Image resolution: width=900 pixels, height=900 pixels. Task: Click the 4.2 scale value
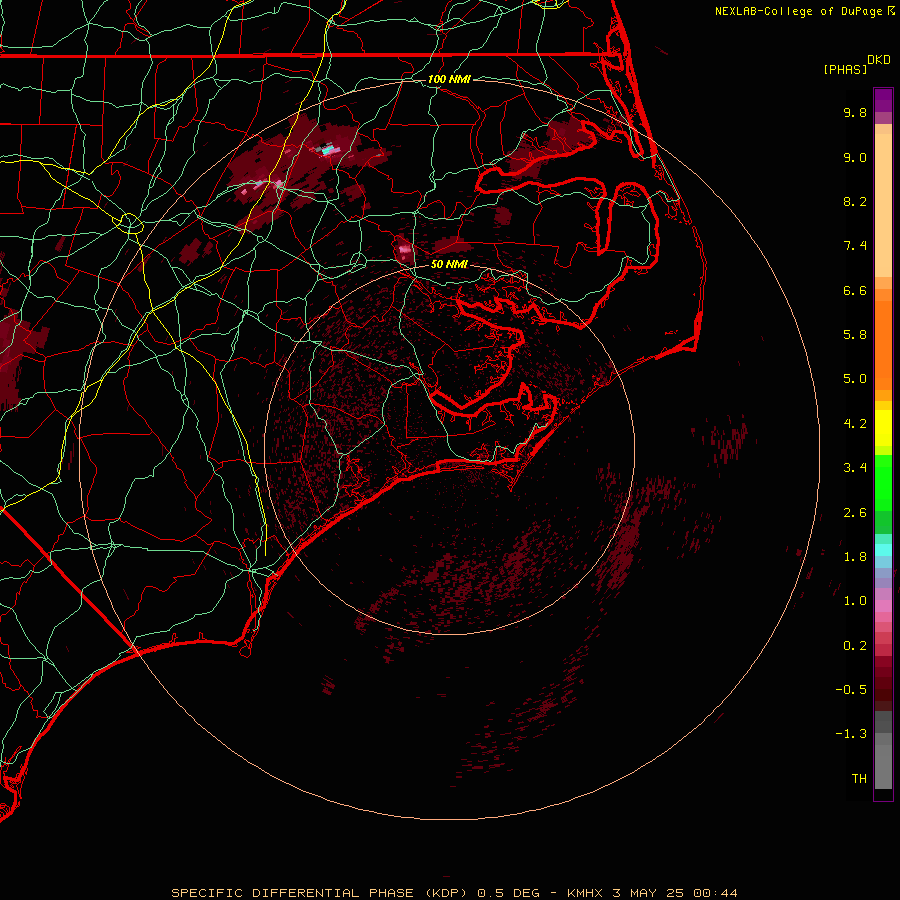[x=855, y=424]
